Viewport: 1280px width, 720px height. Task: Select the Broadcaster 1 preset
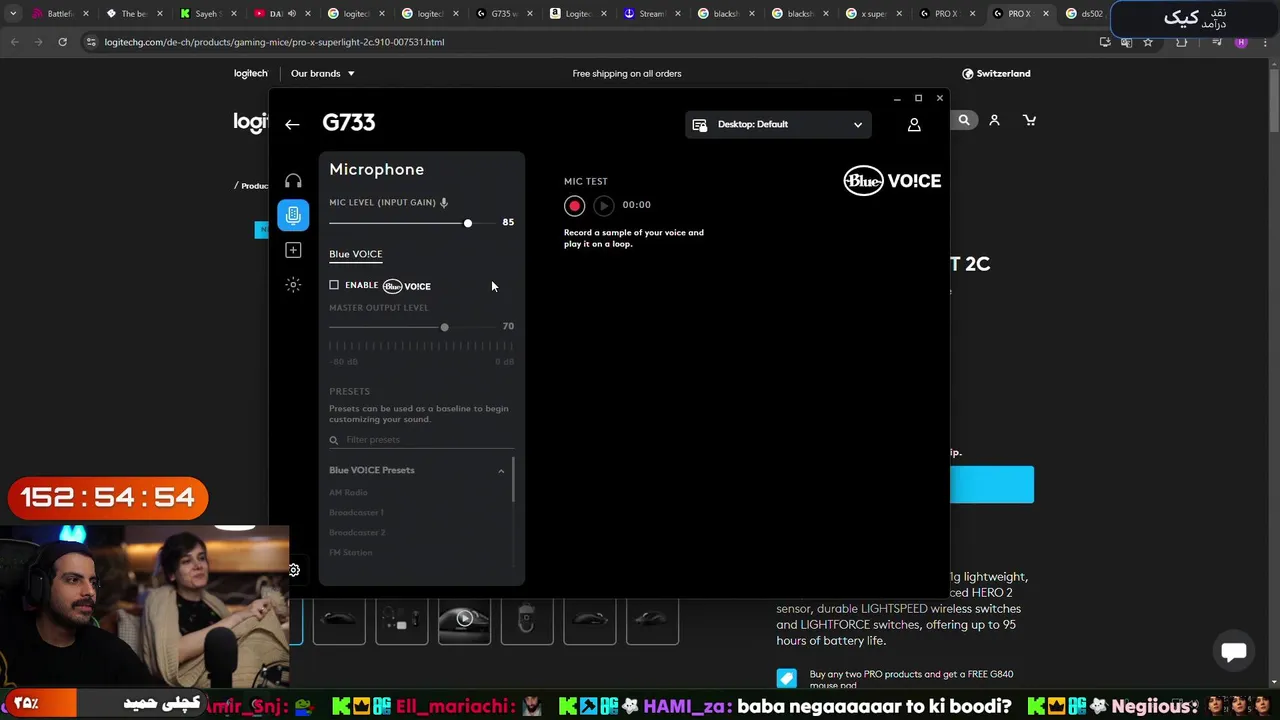coord(356,512)
